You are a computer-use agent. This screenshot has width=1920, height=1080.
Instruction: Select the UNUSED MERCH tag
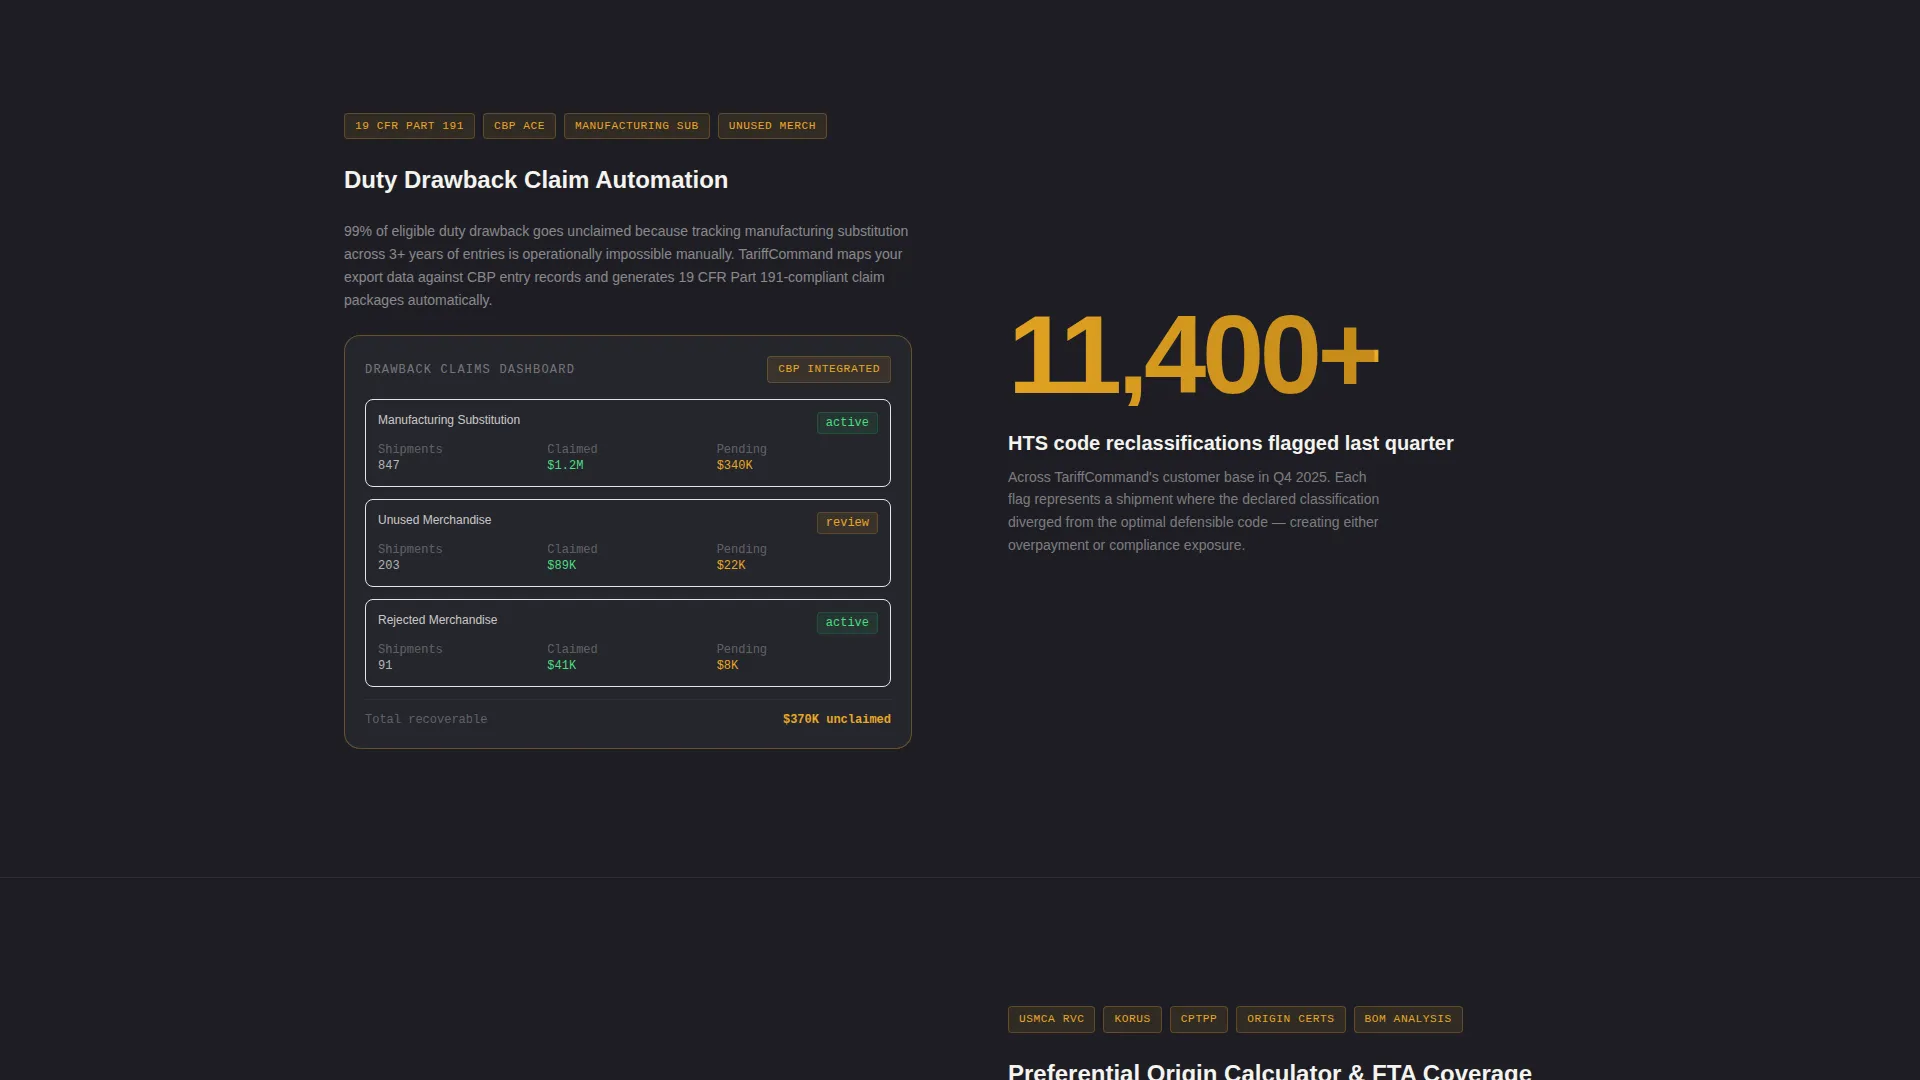pos(772,126)
